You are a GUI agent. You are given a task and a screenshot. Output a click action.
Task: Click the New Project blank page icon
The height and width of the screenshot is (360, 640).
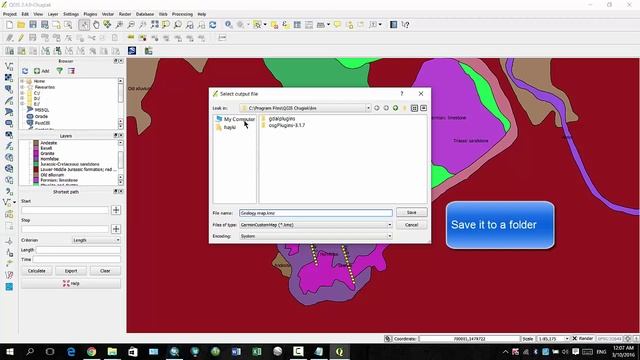(x=9, y=25)
